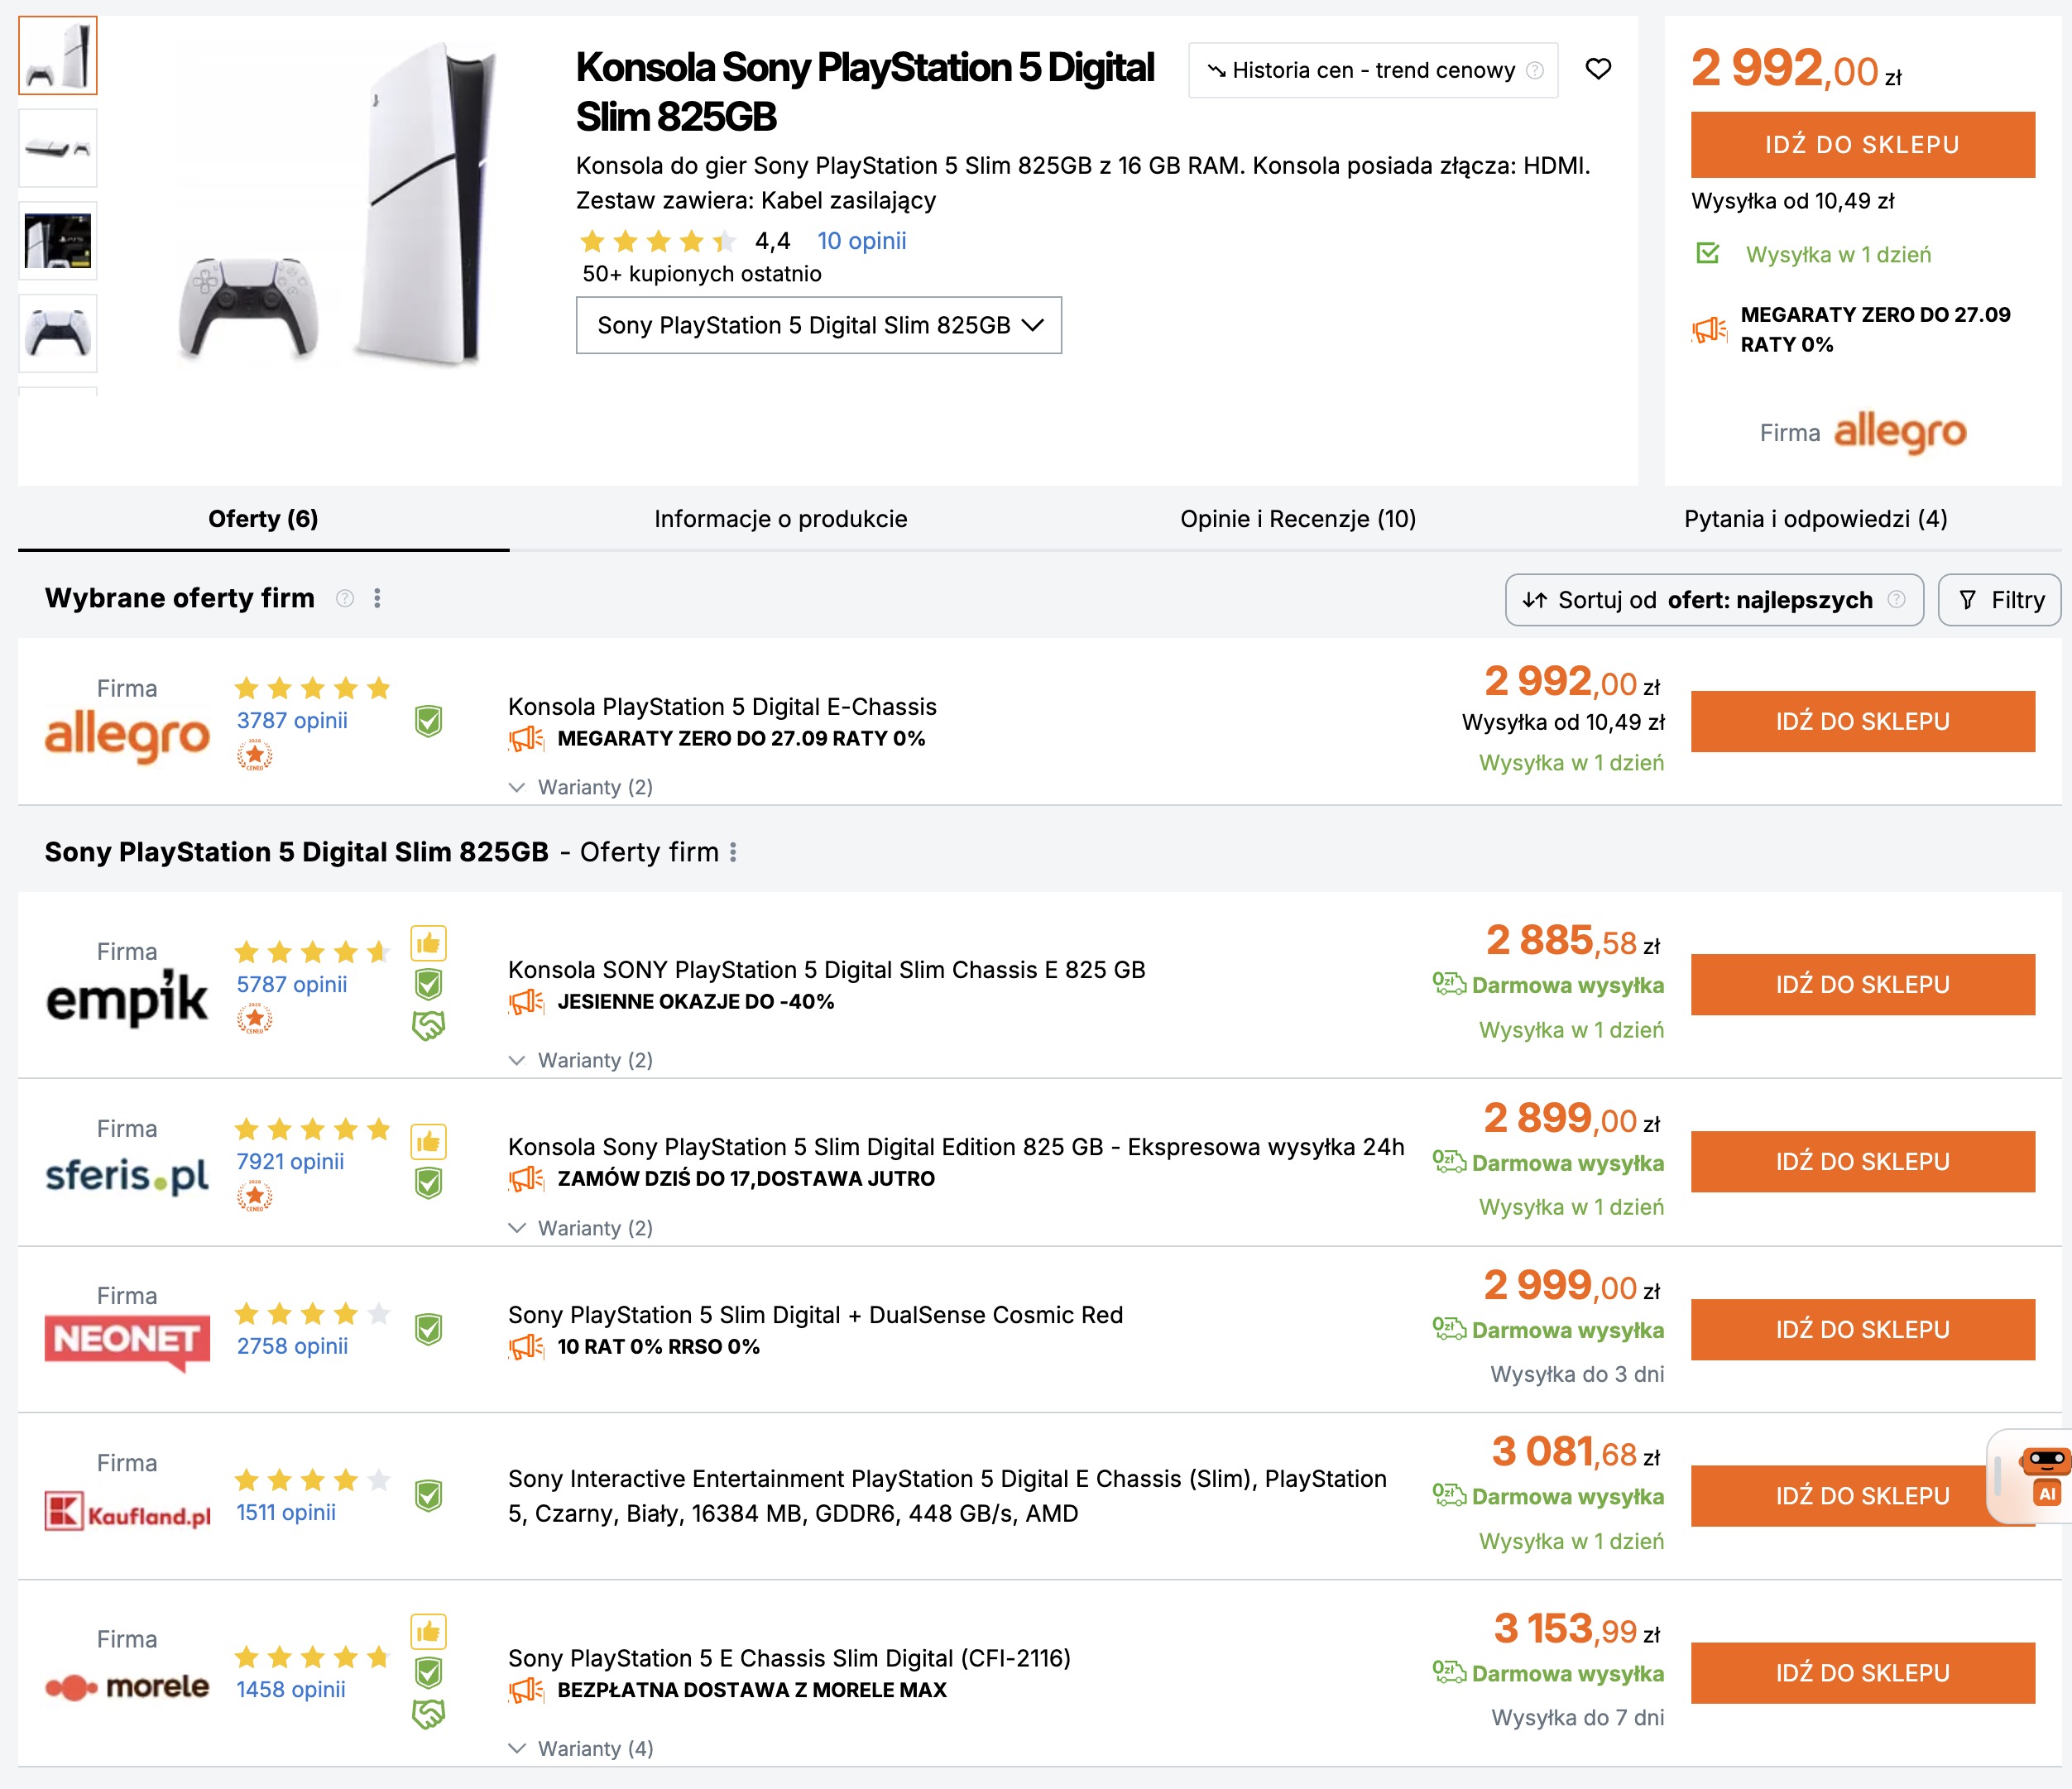Add the product to favorites with the heart icon
2072x1789 pixels.
1598,69
